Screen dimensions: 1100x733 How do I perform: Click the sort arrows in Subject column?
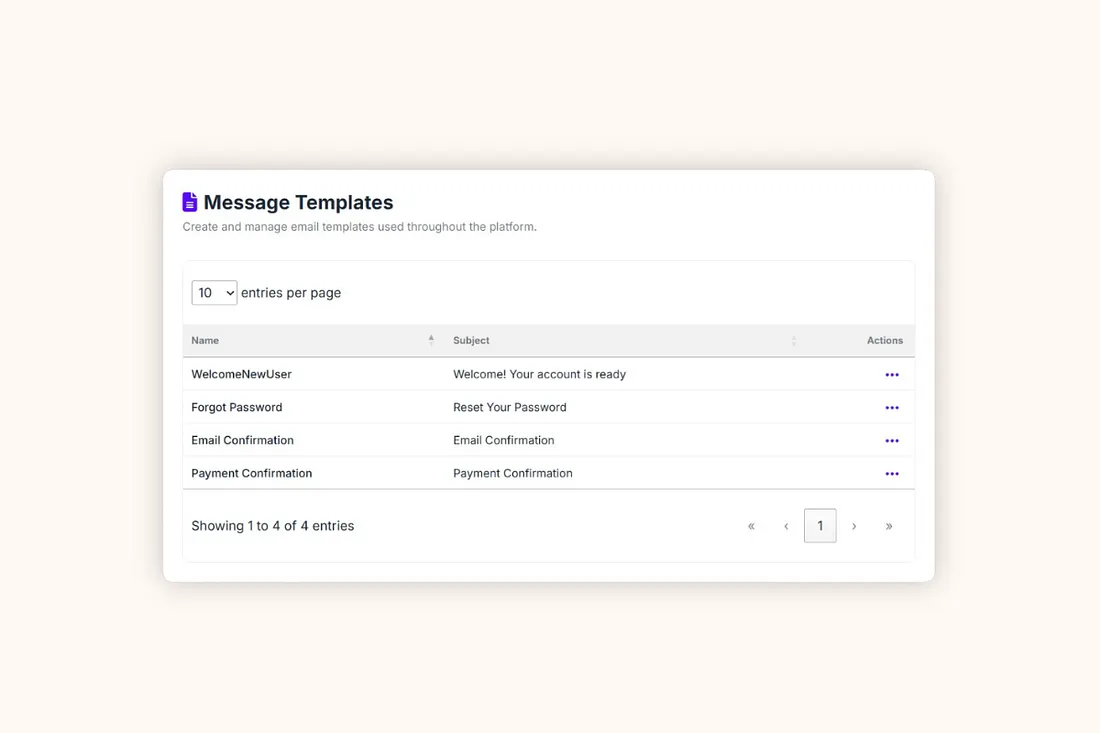(x=794, y=341)
